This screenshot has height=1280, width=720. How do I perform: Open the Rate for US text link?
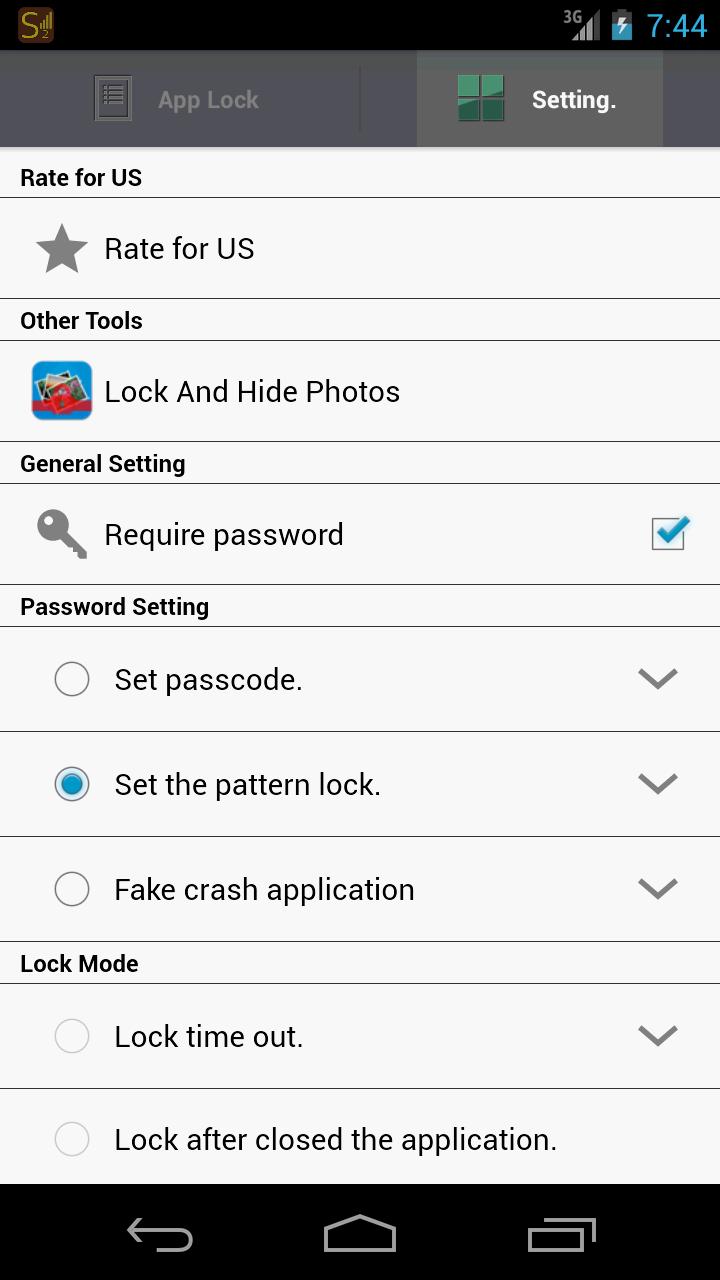click(x=180, y=249)
